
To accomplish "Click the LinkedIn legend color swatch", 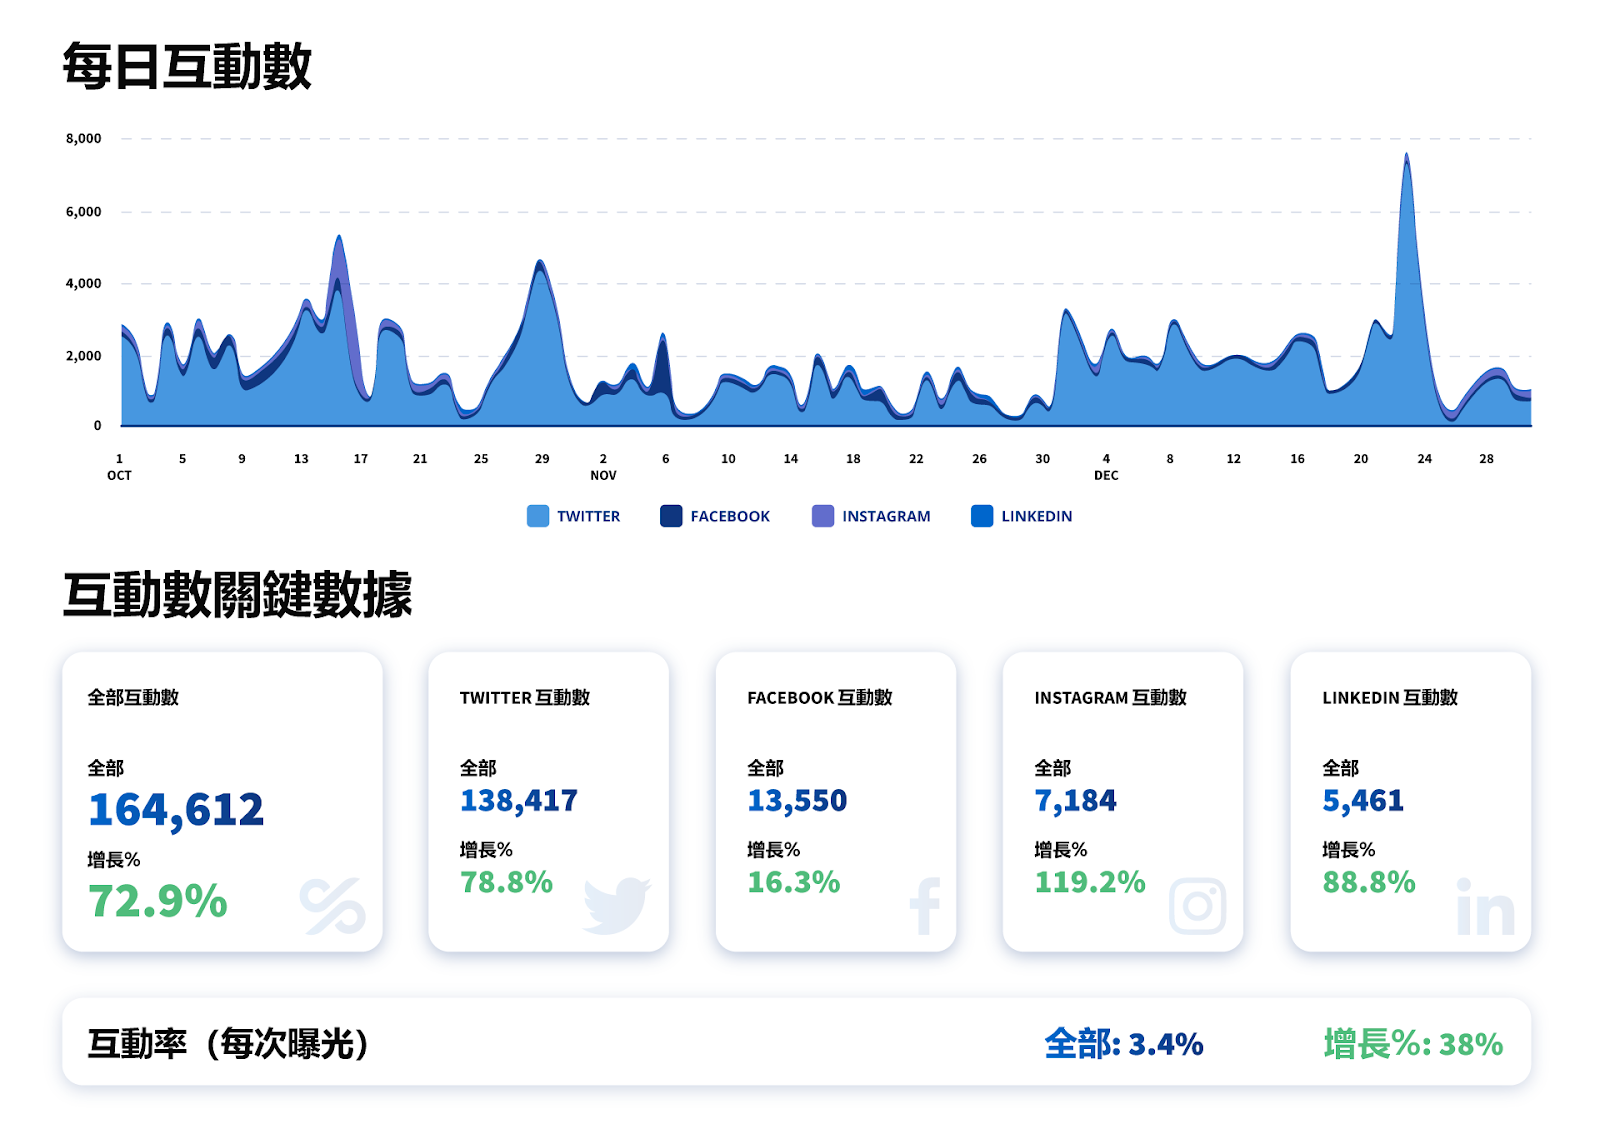I will click(982, 516).
